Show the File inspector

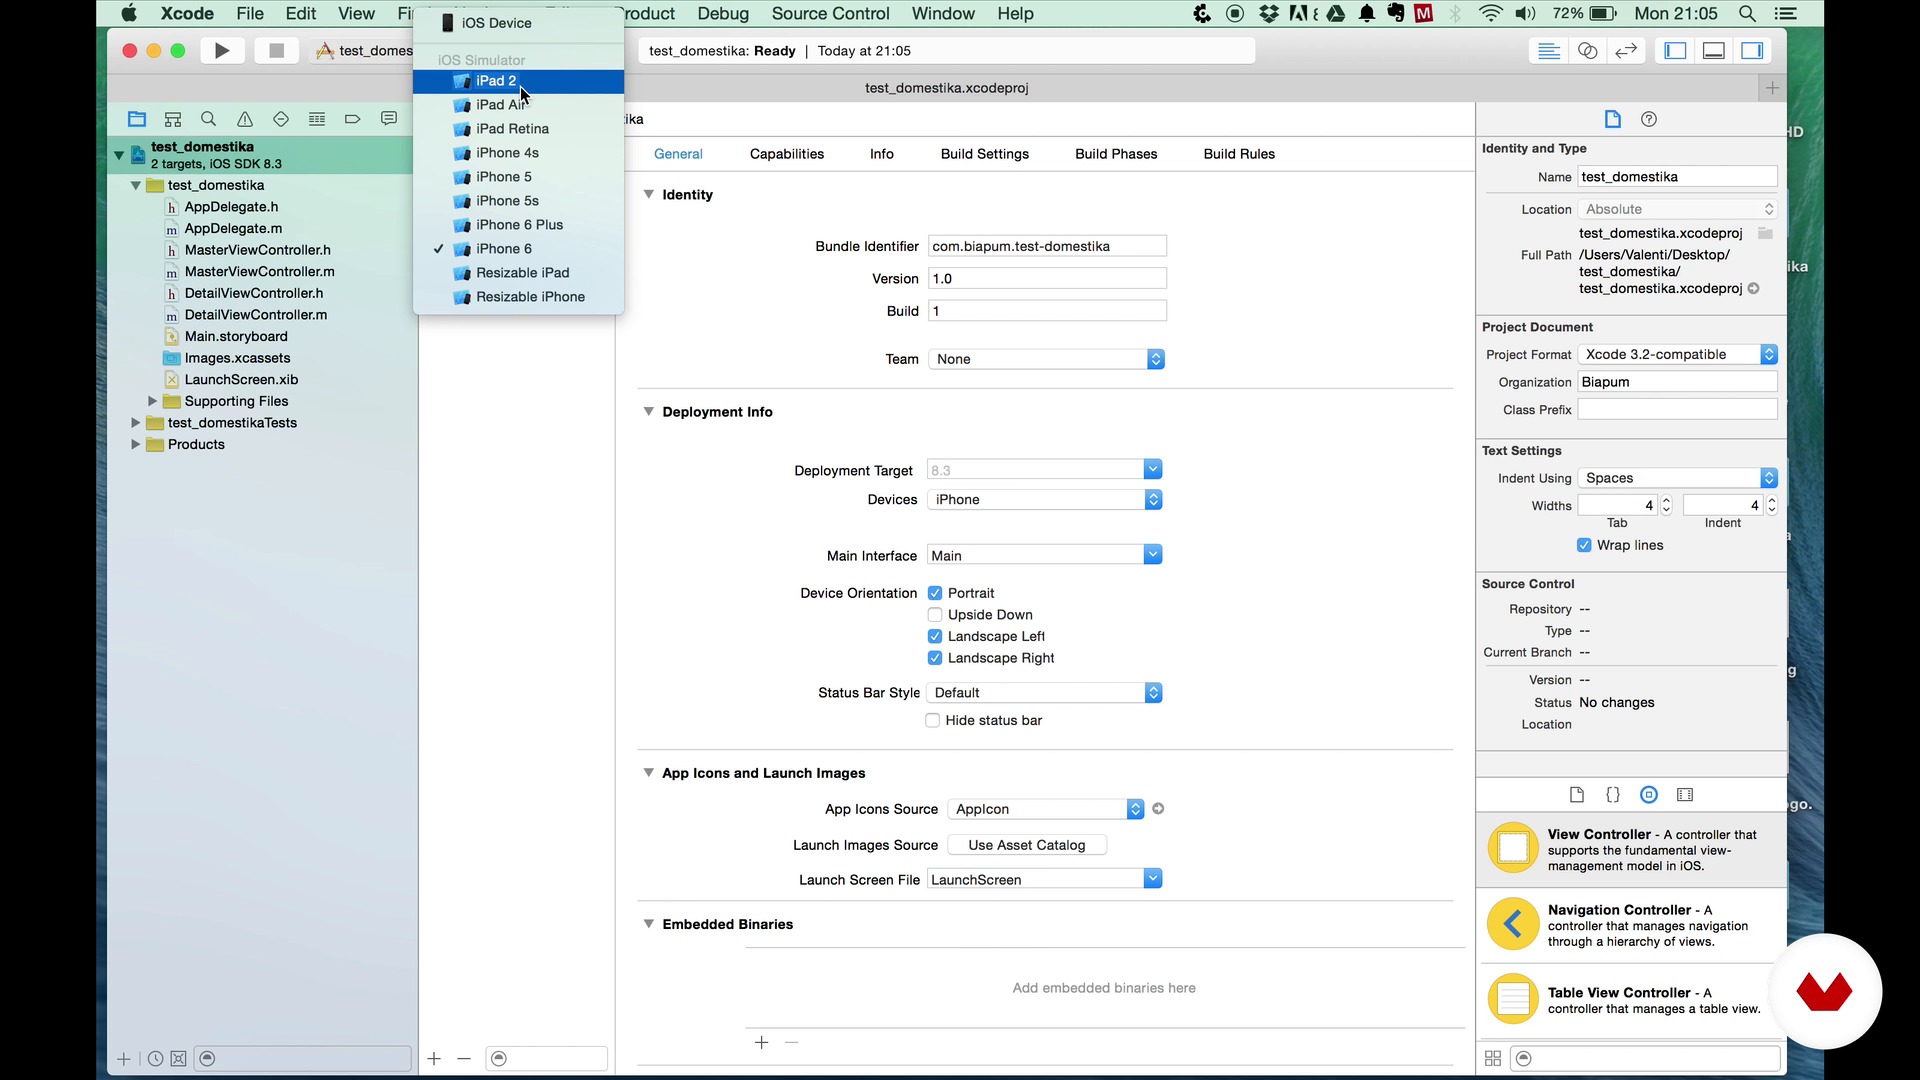coord(1613,119)
